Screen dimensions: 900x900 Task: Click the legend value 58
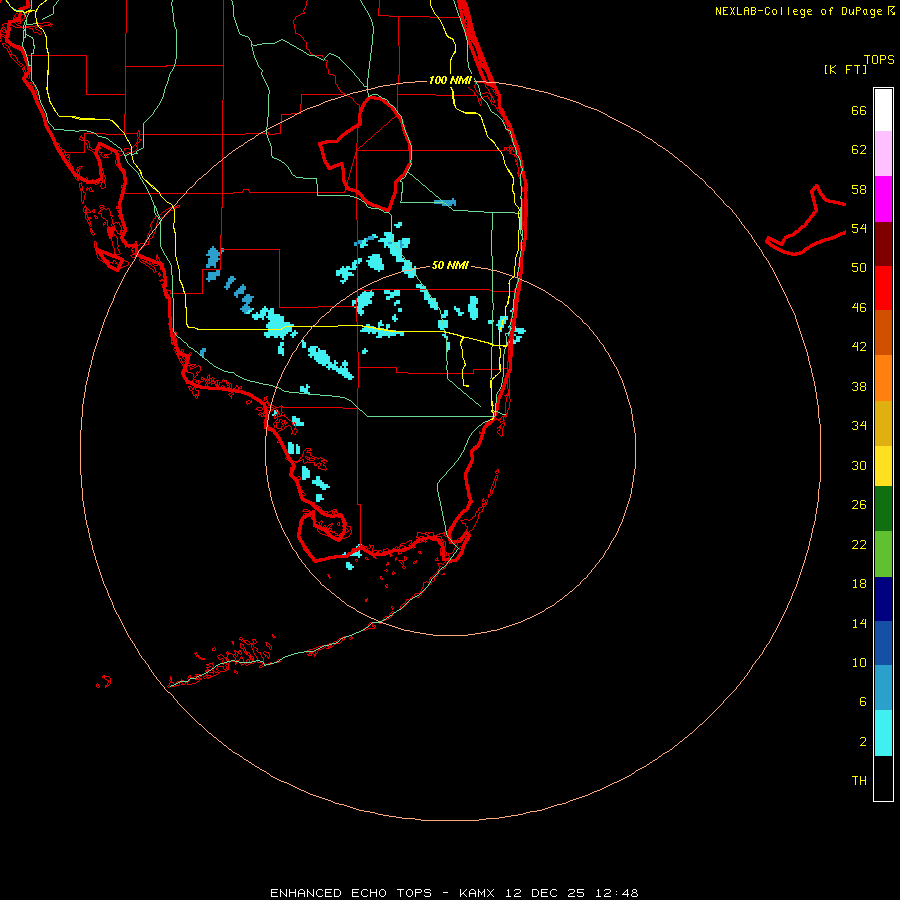(x=859, y=189)
